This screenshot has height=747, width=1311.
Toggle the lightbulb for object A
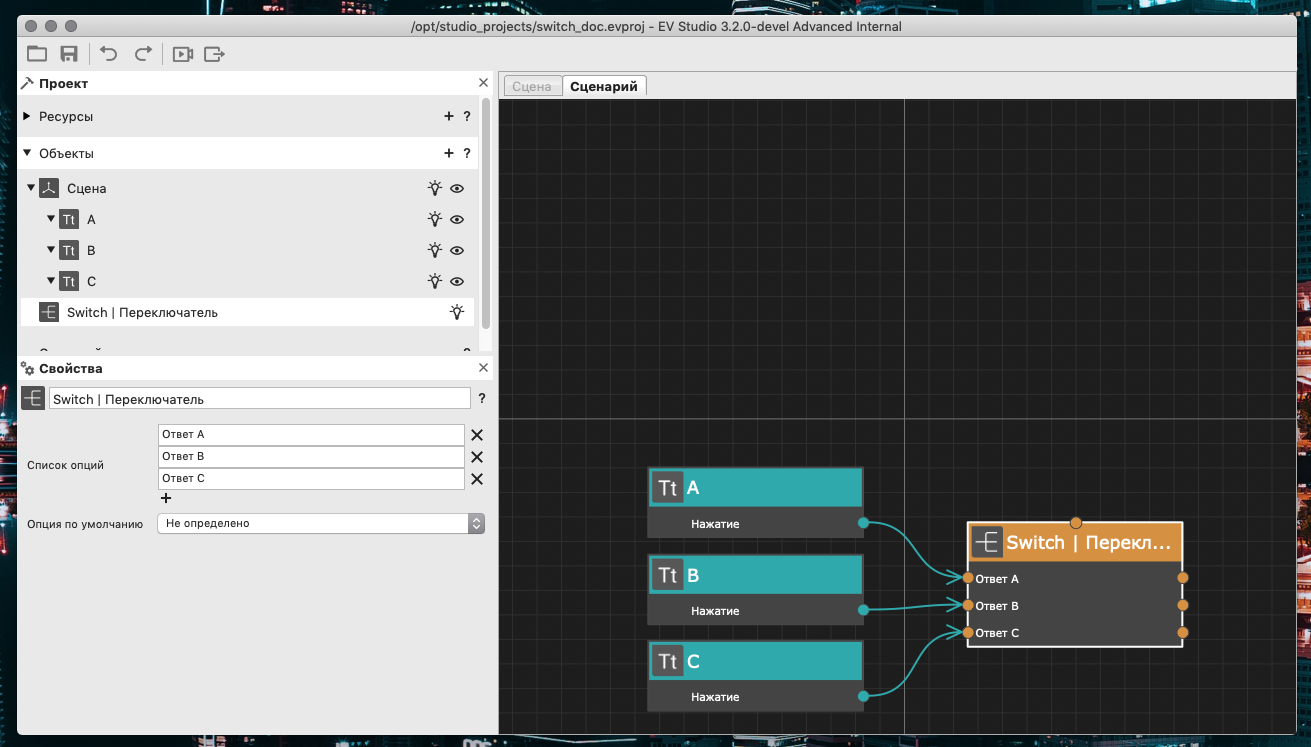coord(435,219)
